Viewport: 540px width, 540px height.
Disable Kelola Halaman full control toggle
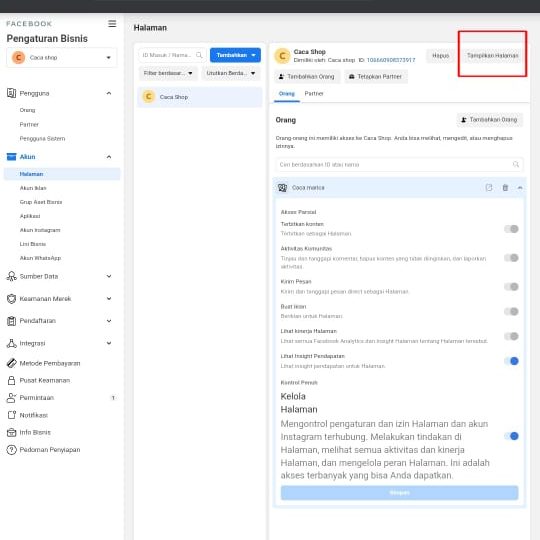point(511,436)
